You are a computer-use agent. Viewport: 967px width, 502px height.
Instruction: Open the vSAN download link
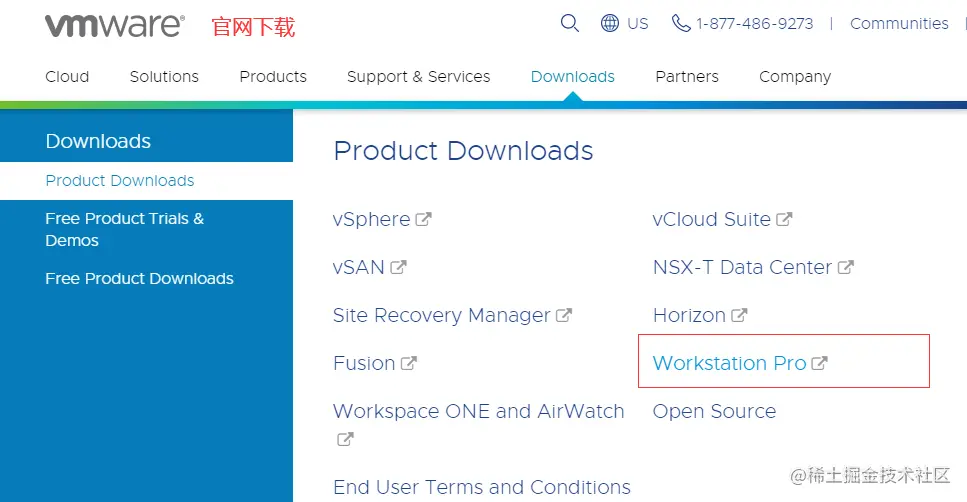[x=358, y=267]
